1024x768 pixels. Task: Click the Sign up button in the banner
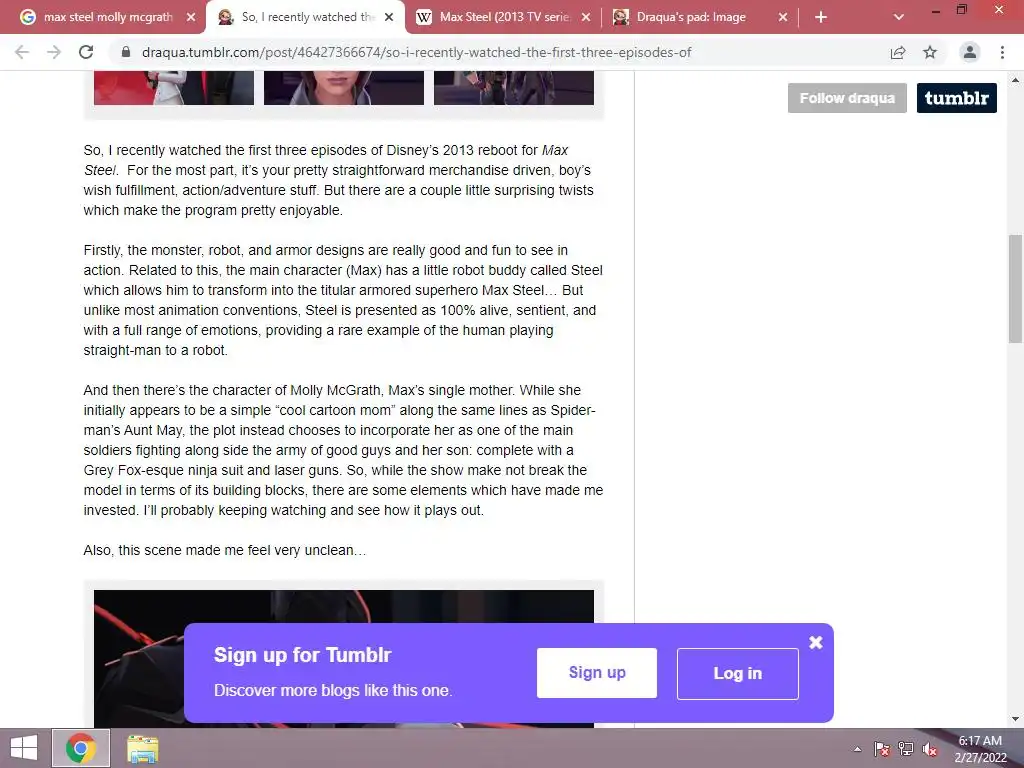(597, 673)
